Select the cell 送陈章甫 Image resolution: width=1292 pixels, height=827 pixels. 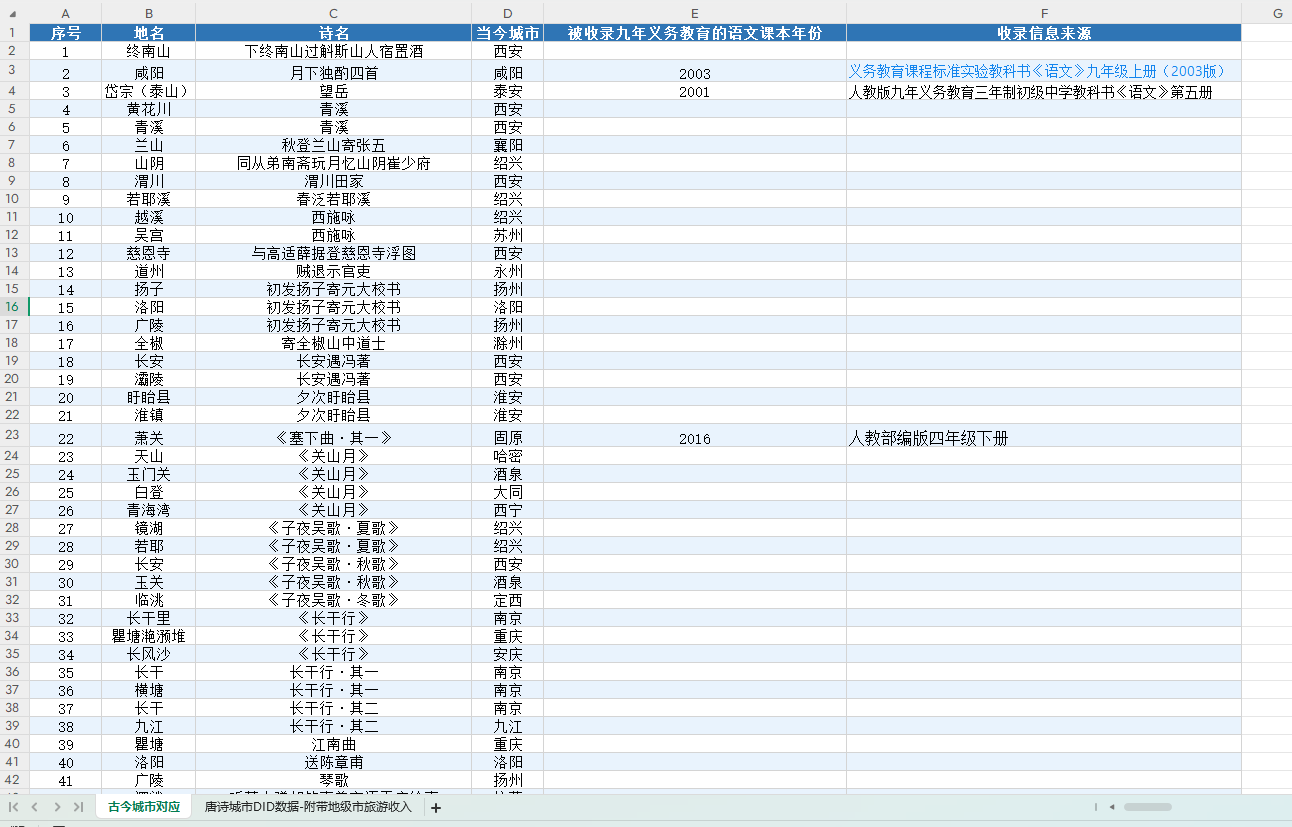click(x=334, y=762)
